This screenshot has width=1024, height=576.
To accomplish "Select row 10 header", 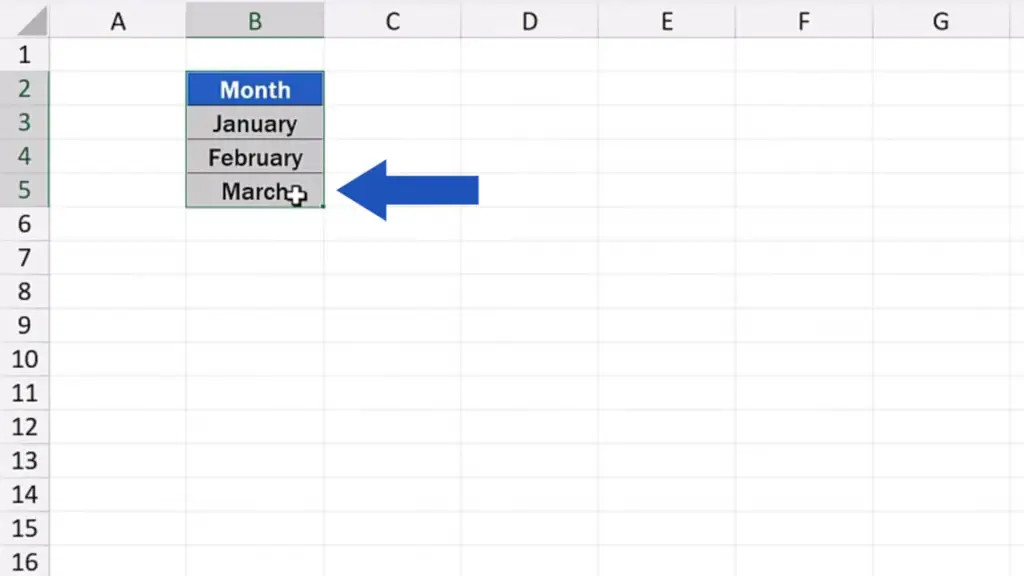I will (24, 359).
